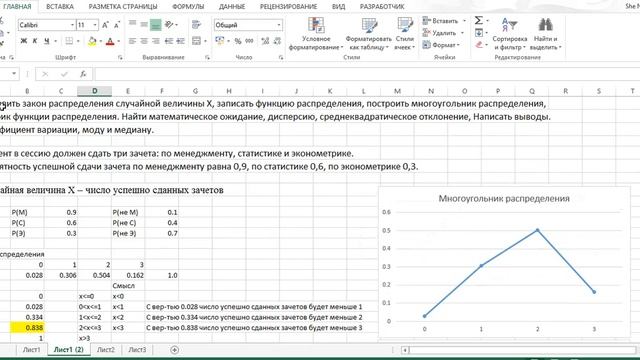This screenshot has height=360, width=640.
Task: Toggle underline formatting (Ч)
Action: [47, 41]
